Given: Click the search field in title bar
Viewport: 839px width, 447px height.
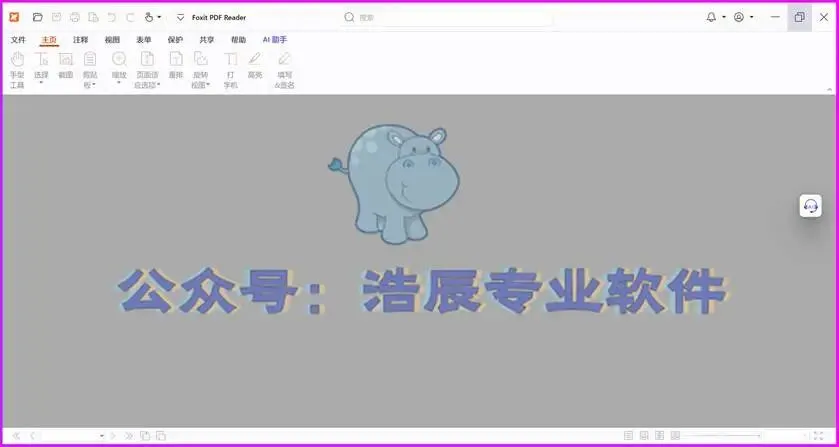Looking at the screenshot, I should tap(447, 17).
